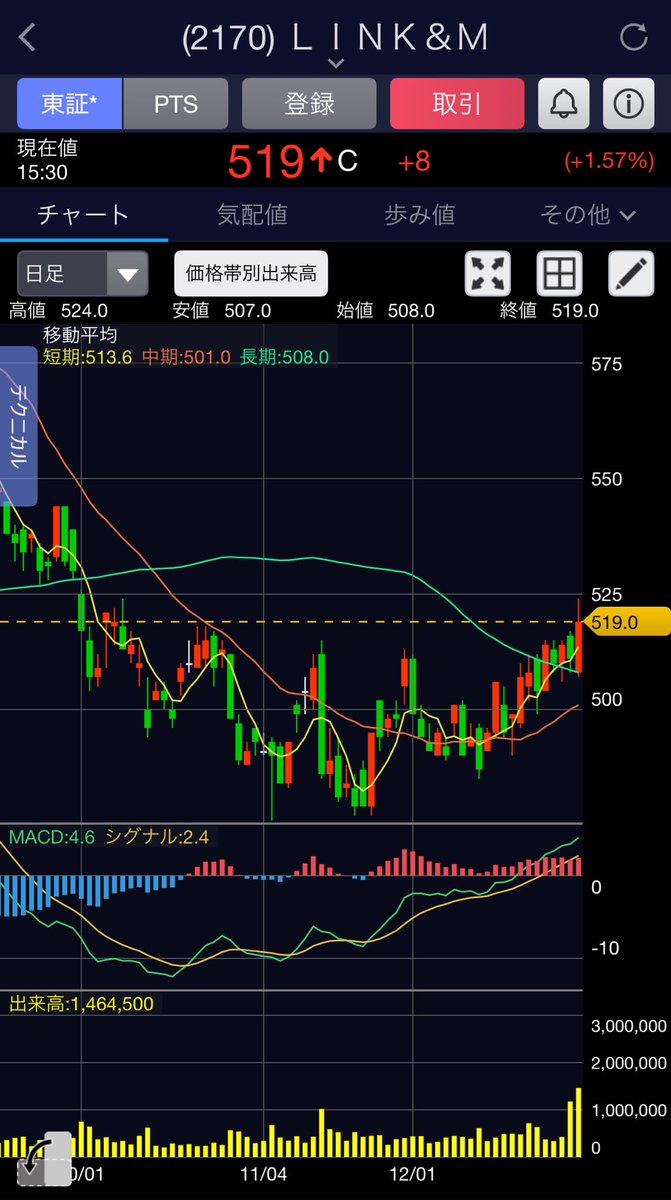This screenshot has width=671, height=1200.
Task: Expand chart to full screen
Action: click(x=488, y=272)
